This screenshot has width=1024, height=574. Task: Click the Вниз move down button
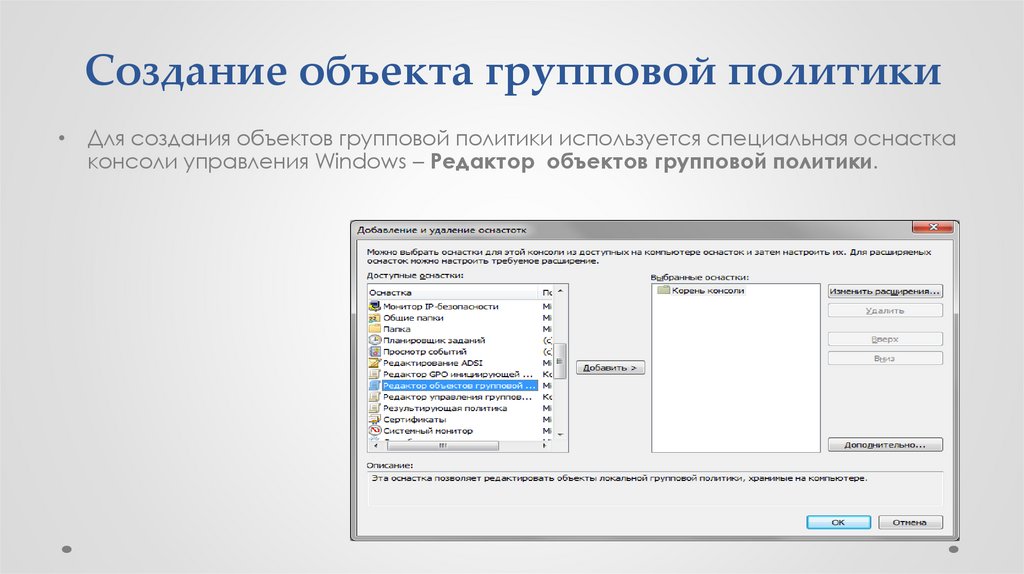coord(885,359)
